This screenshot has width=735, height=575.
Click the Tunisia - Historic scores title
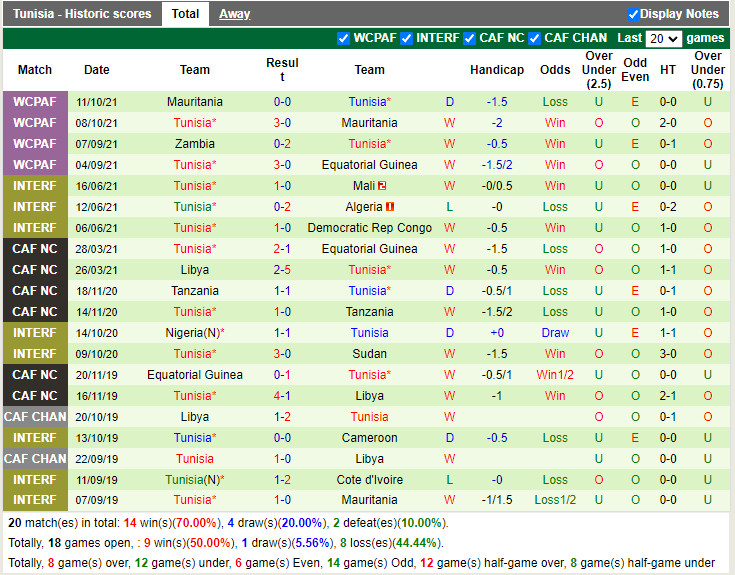click(x=83, y=14)
